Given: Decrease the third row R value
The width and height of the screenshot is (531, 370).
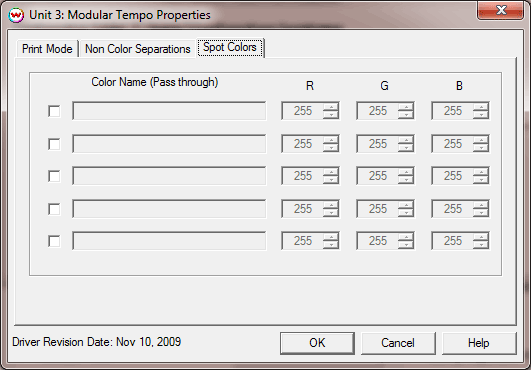Looking at the screenshot, I should coord(331,180).
